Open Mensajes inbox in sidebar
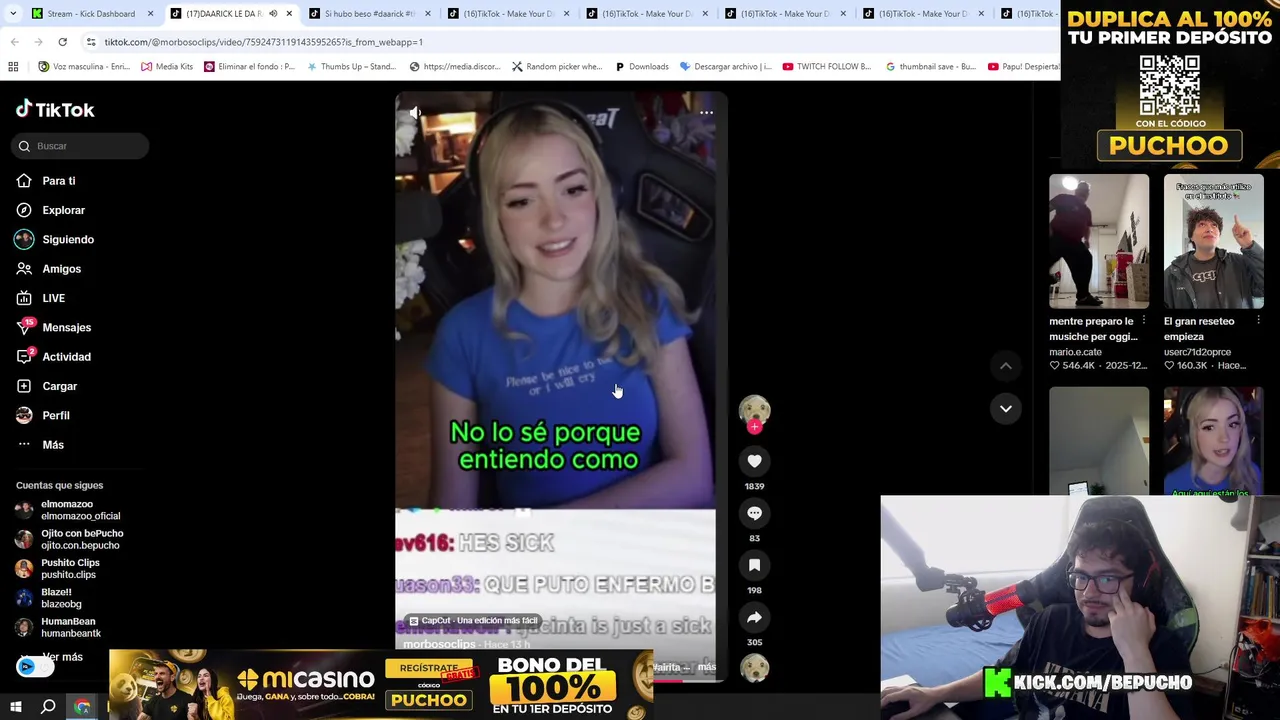Viewport: 1280px width, 720px height. click(x=66, y=327)
